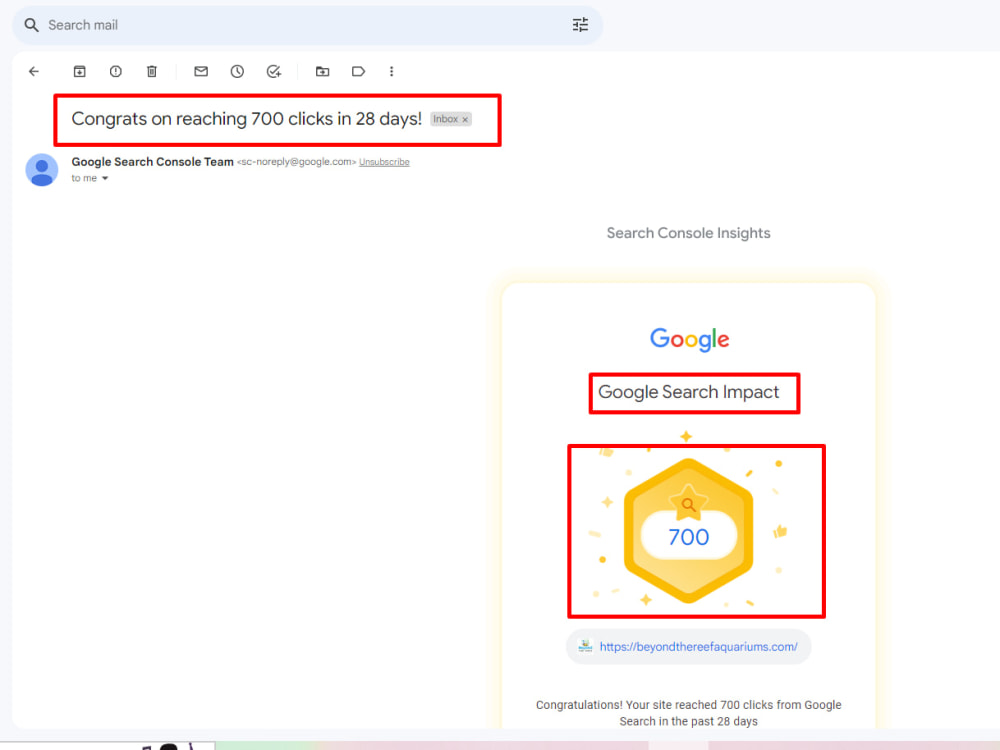Click the sender name Google Search Console Team
The height and width of the screenshot is (750, 1000).
click(x=152, y=162)
